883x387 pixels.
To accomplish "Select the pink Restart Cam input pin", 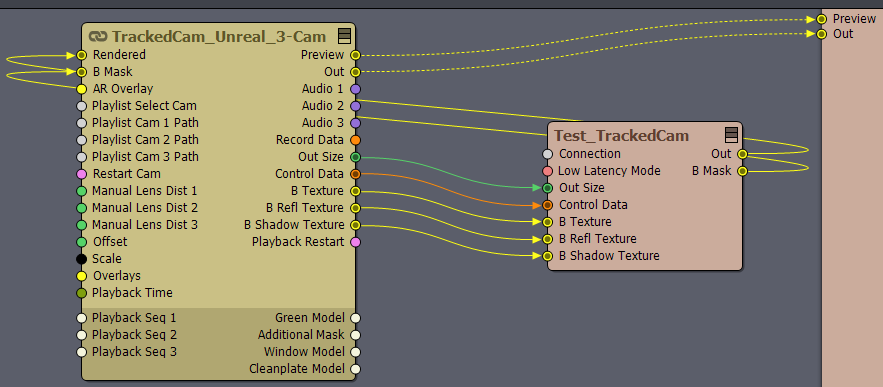I will 82,174.
